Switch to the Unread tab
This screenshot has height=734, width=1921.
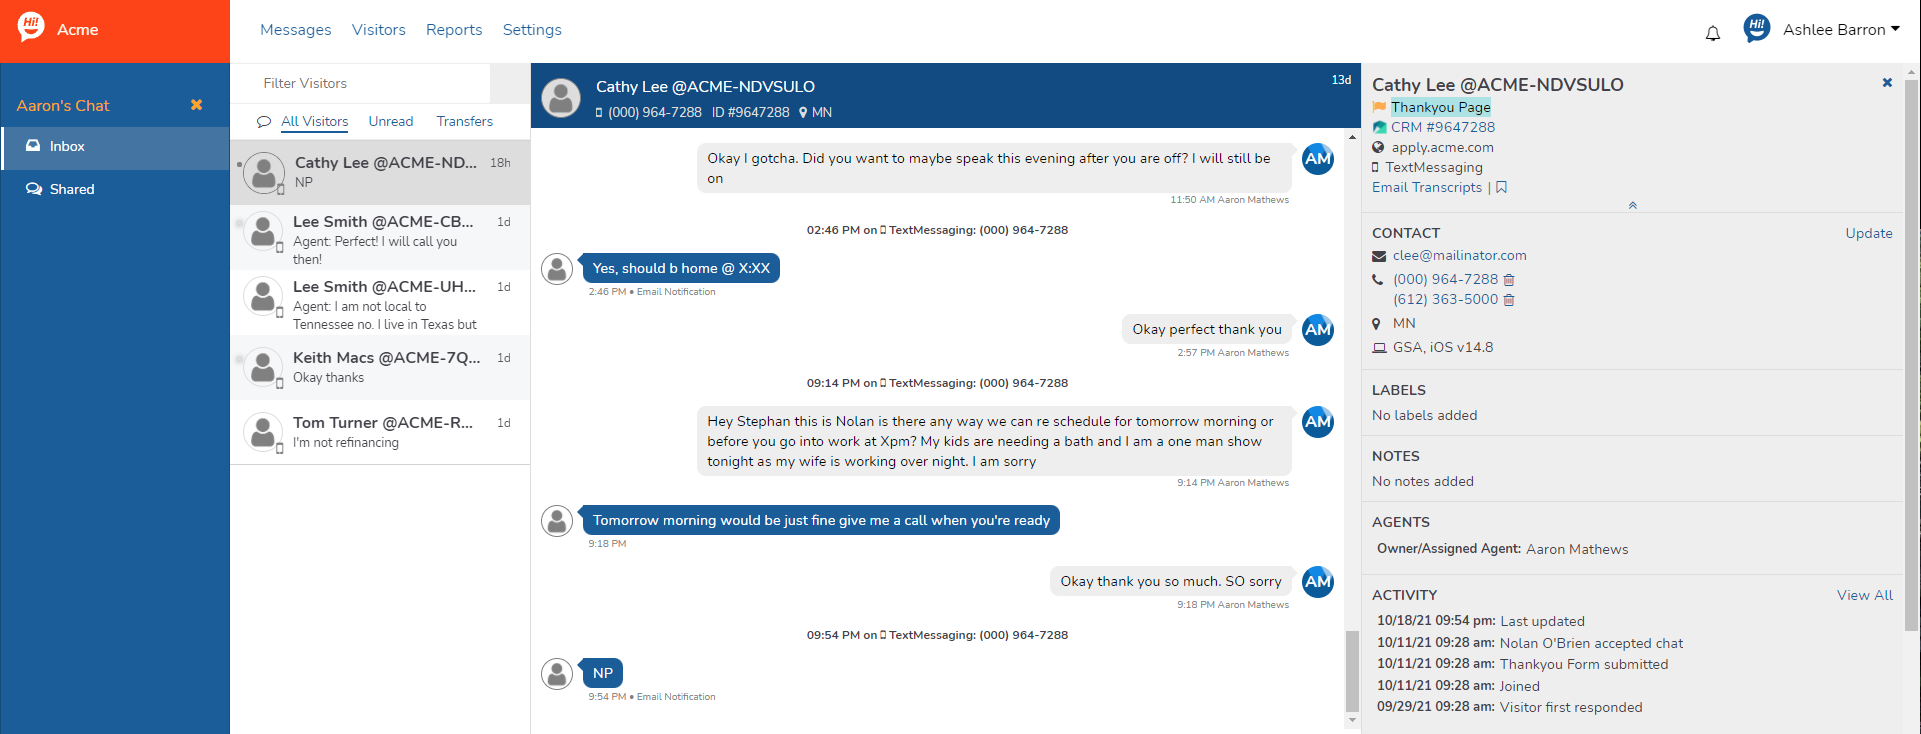(x=390, y=121)
